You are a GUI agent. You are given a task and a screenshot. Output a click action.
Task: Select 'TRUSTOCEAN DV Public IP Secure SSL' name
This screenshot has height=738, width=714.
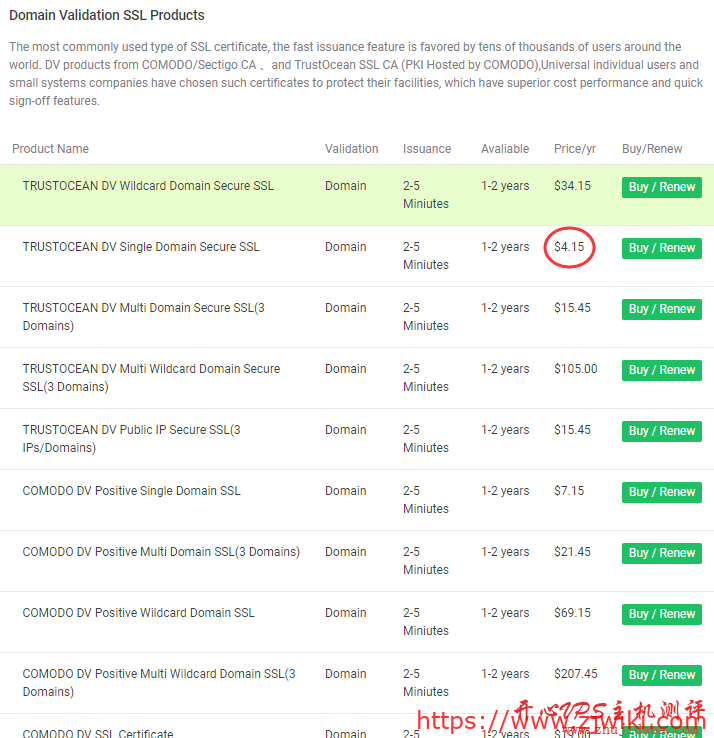(131, 439)
